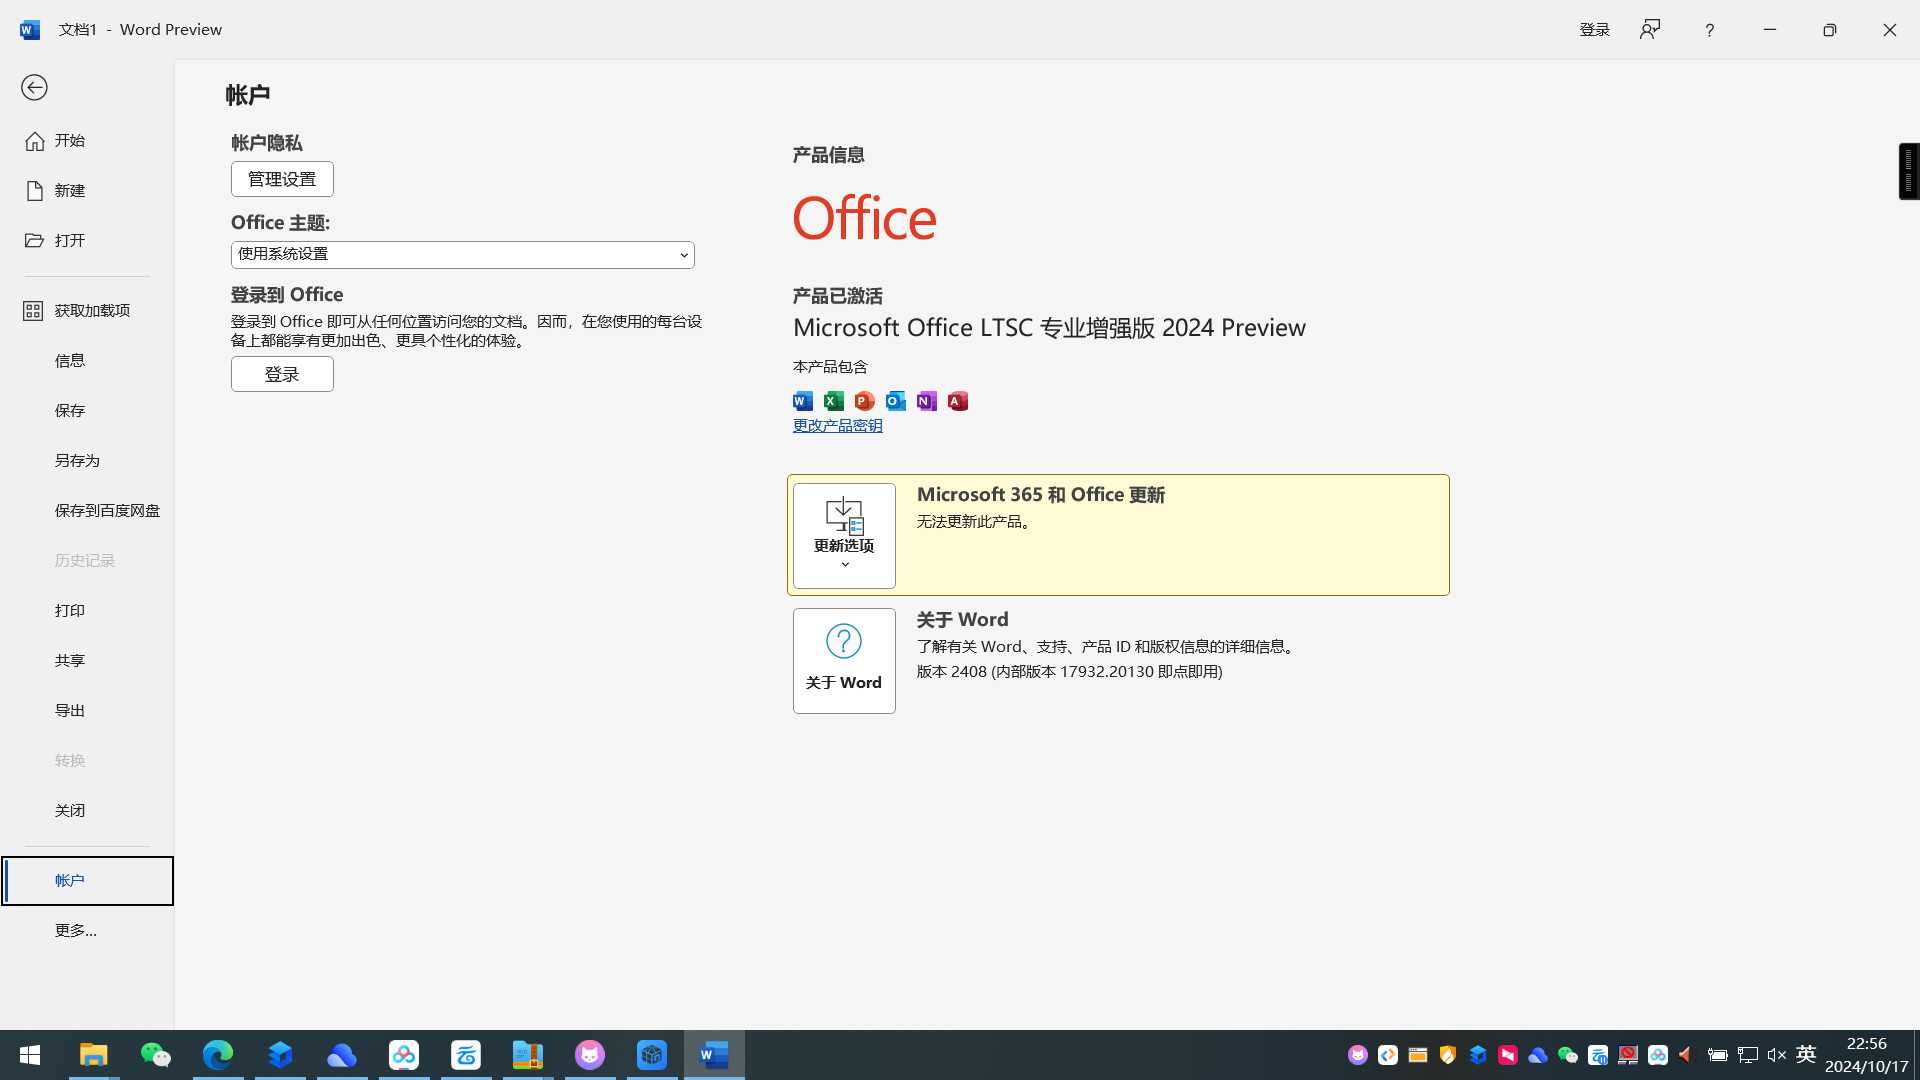The width and height of the screenshot is (1920, 1080).
Task: Choose 另存为 in the sidebar
Action: [87, 461]
